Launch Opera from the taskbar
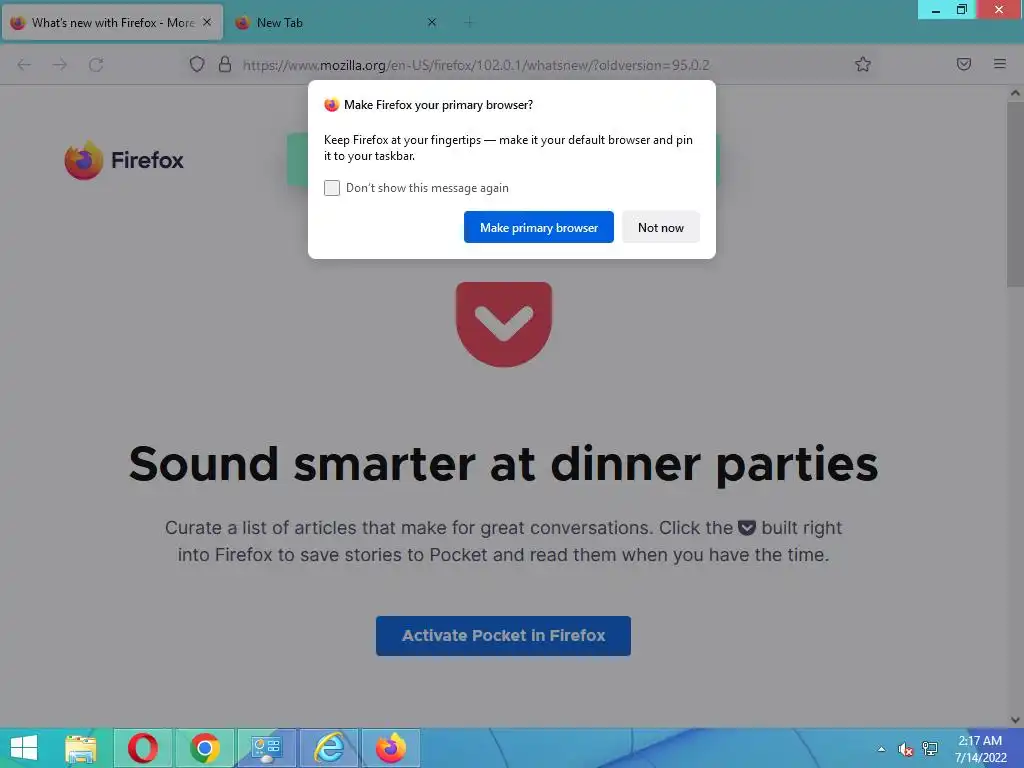Screen dimensions: 1024x768 coord(142,748)
